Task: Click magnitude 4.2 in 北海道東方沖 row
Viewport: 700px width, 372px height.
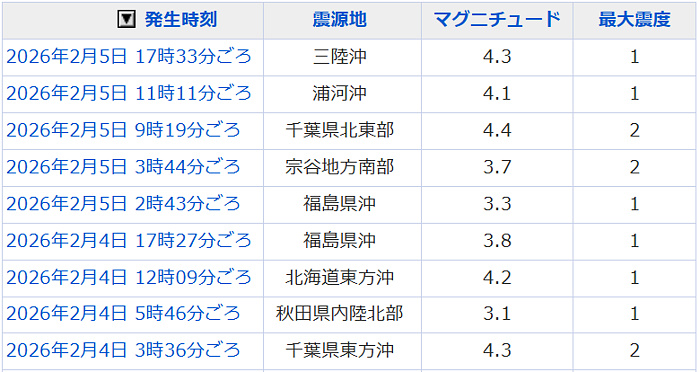Action: point(497,277)
